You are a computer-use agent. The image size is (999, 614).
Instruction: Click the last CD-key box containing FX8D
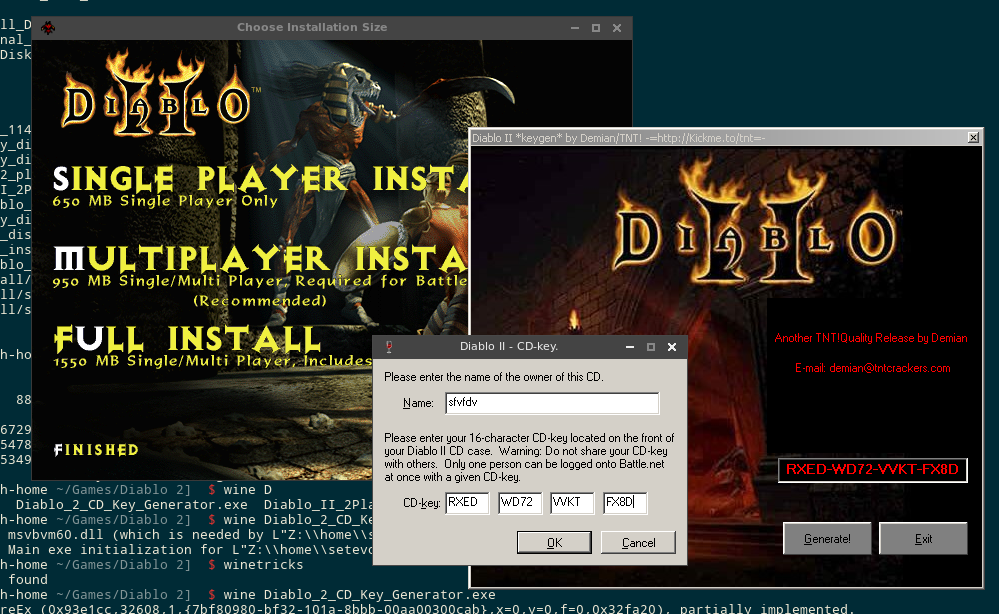625,502
